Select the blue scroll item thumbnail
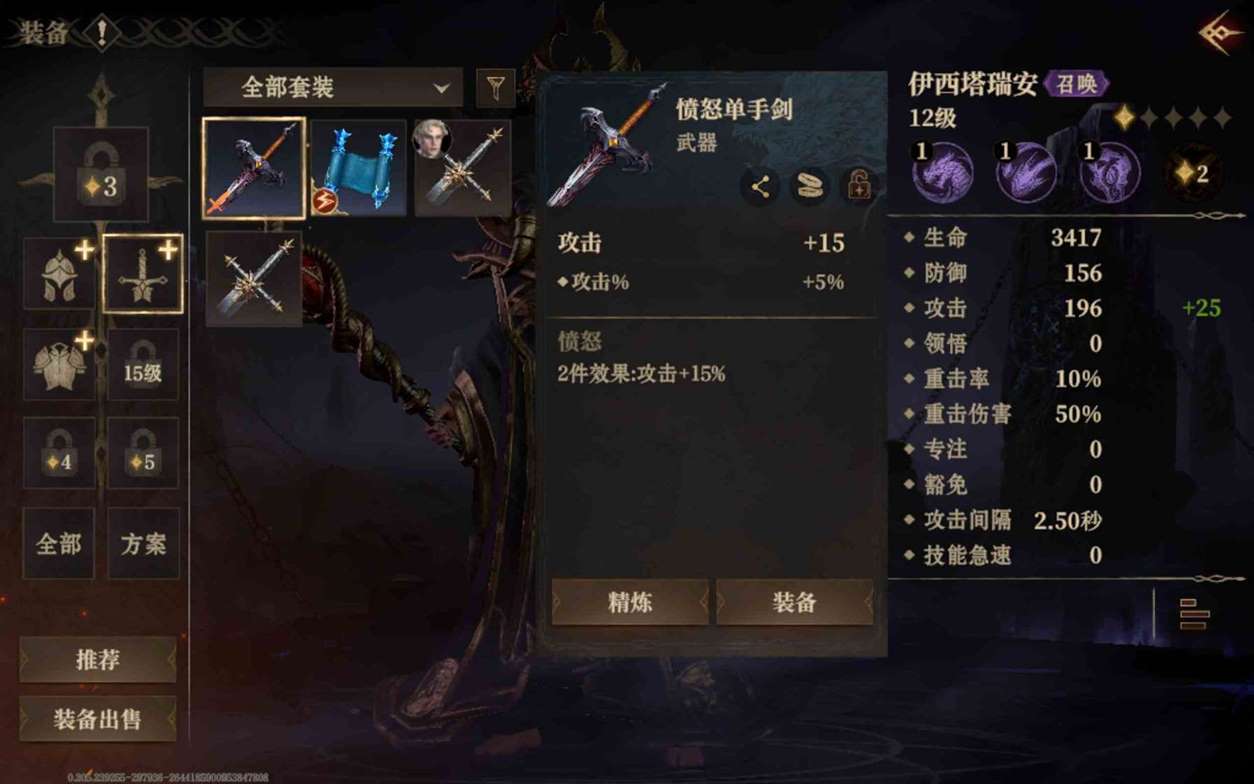The image size is (1254, 784). (359, 168)
